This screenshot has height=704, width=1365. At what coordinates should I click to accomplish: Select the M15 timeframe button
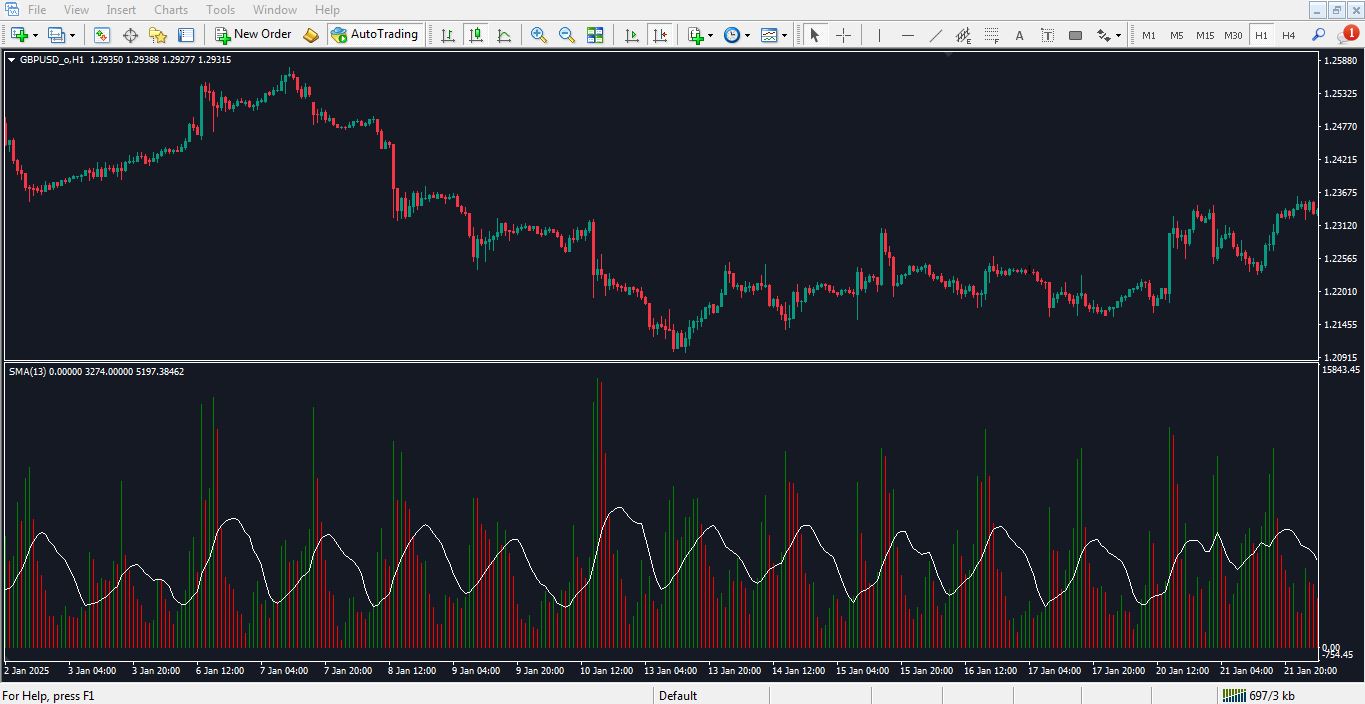(1205, 35)
